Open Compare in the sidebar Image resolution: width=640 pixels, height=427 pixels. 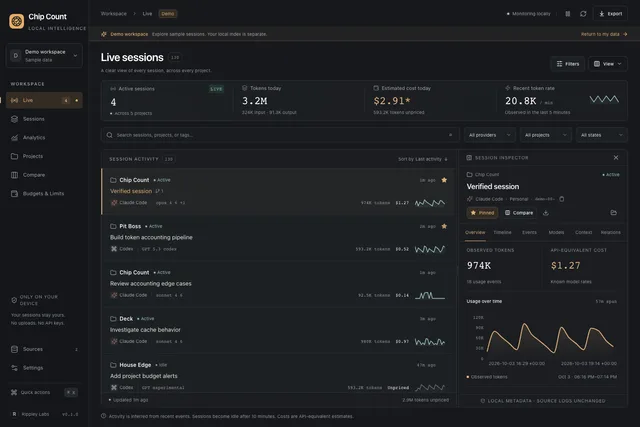[44, 175]
